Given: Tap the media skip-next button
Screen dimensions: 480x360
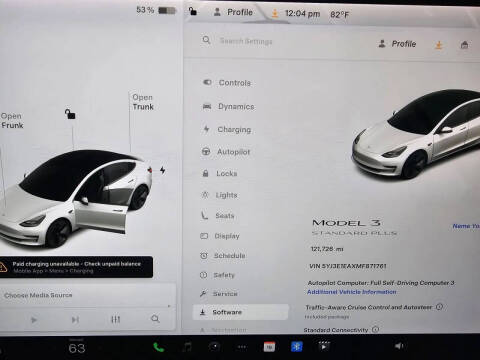Looking at the screenshot, I should click(x=75, y=320).
